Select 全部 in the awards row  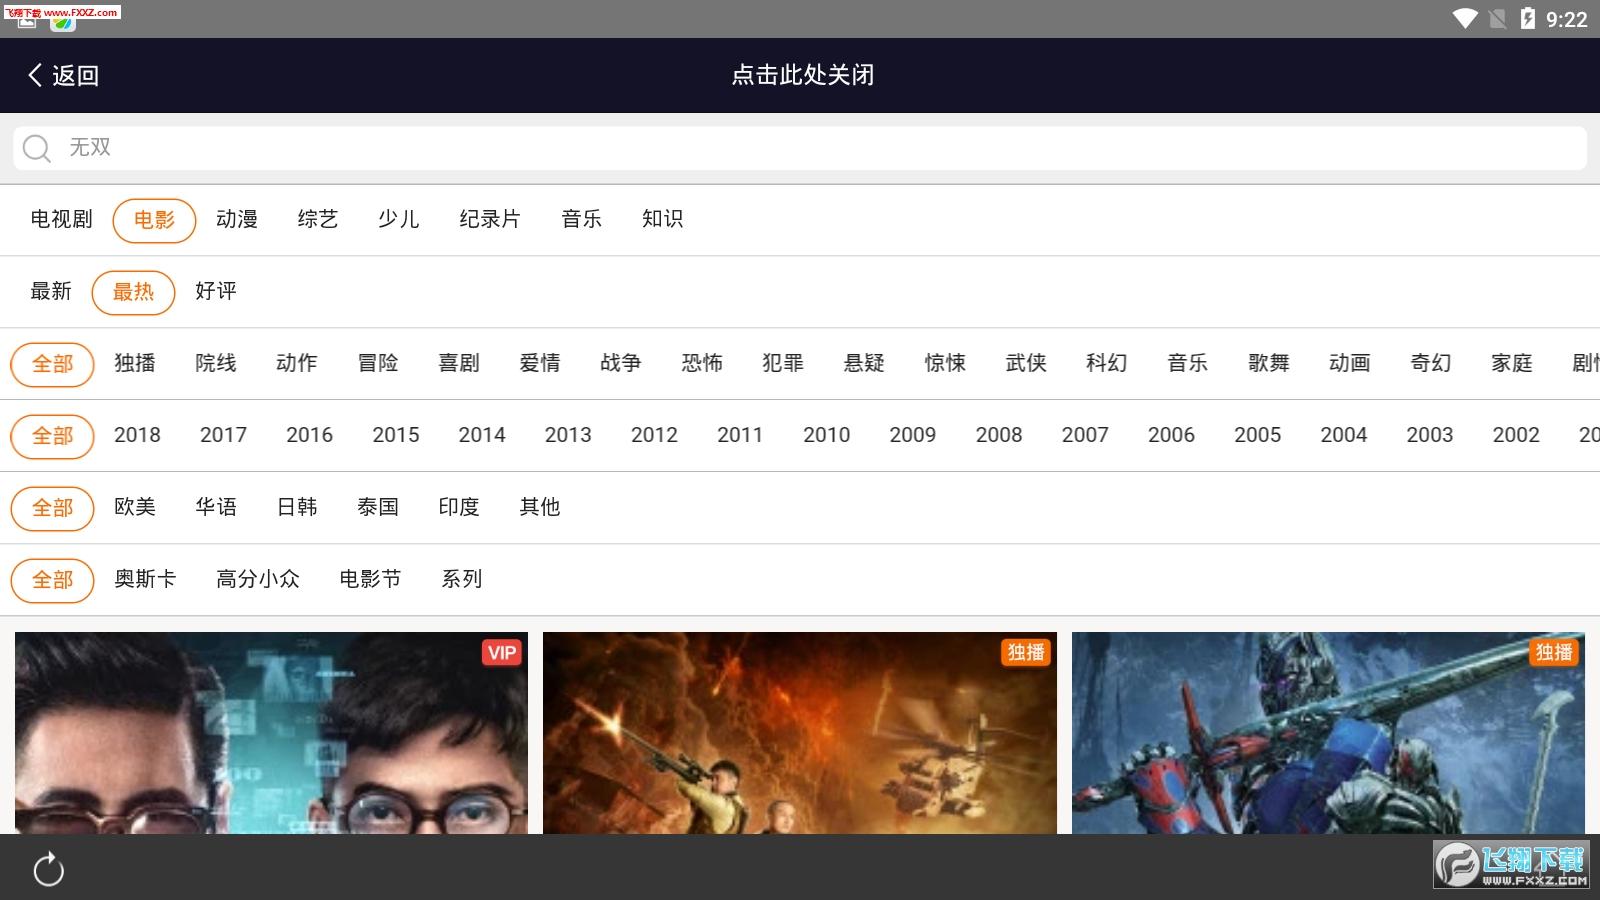coord(52,580)
